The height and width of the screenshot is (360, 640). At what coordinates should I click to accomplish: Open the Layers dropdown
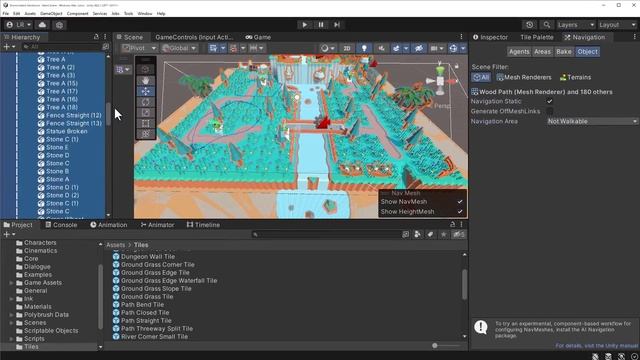click(576, 25)
